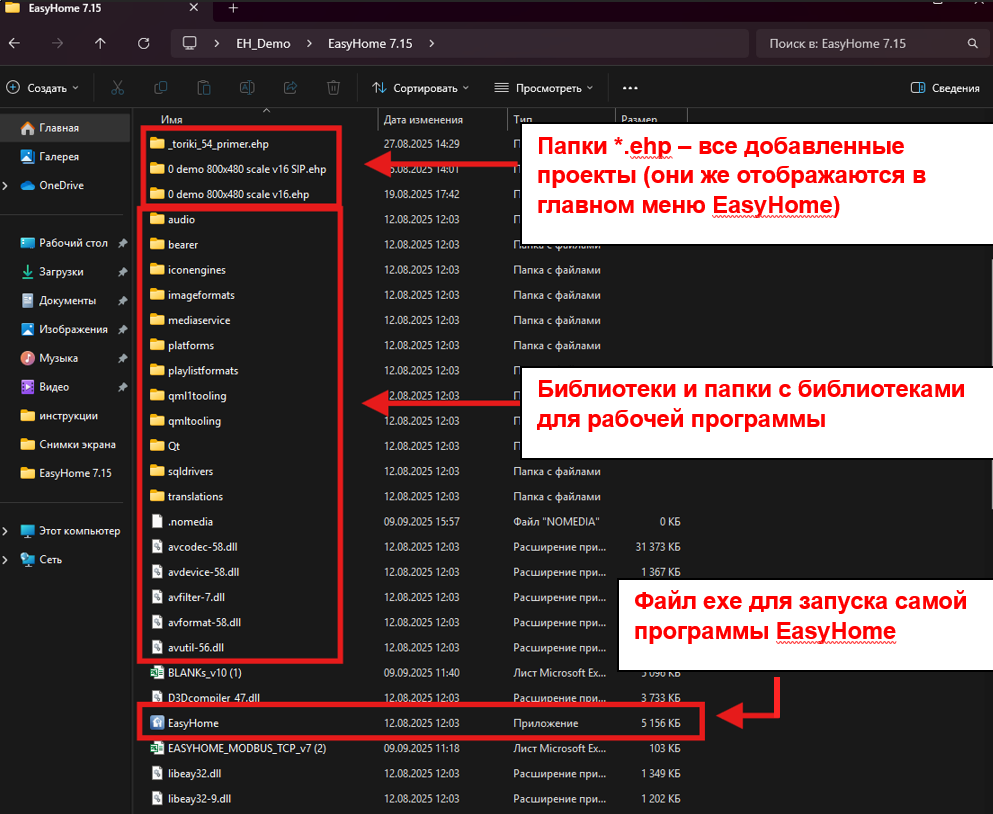Click EH_Demo in the address breadcrumb
This screenshot has height=814, width=993.
(x=263, y=44)
